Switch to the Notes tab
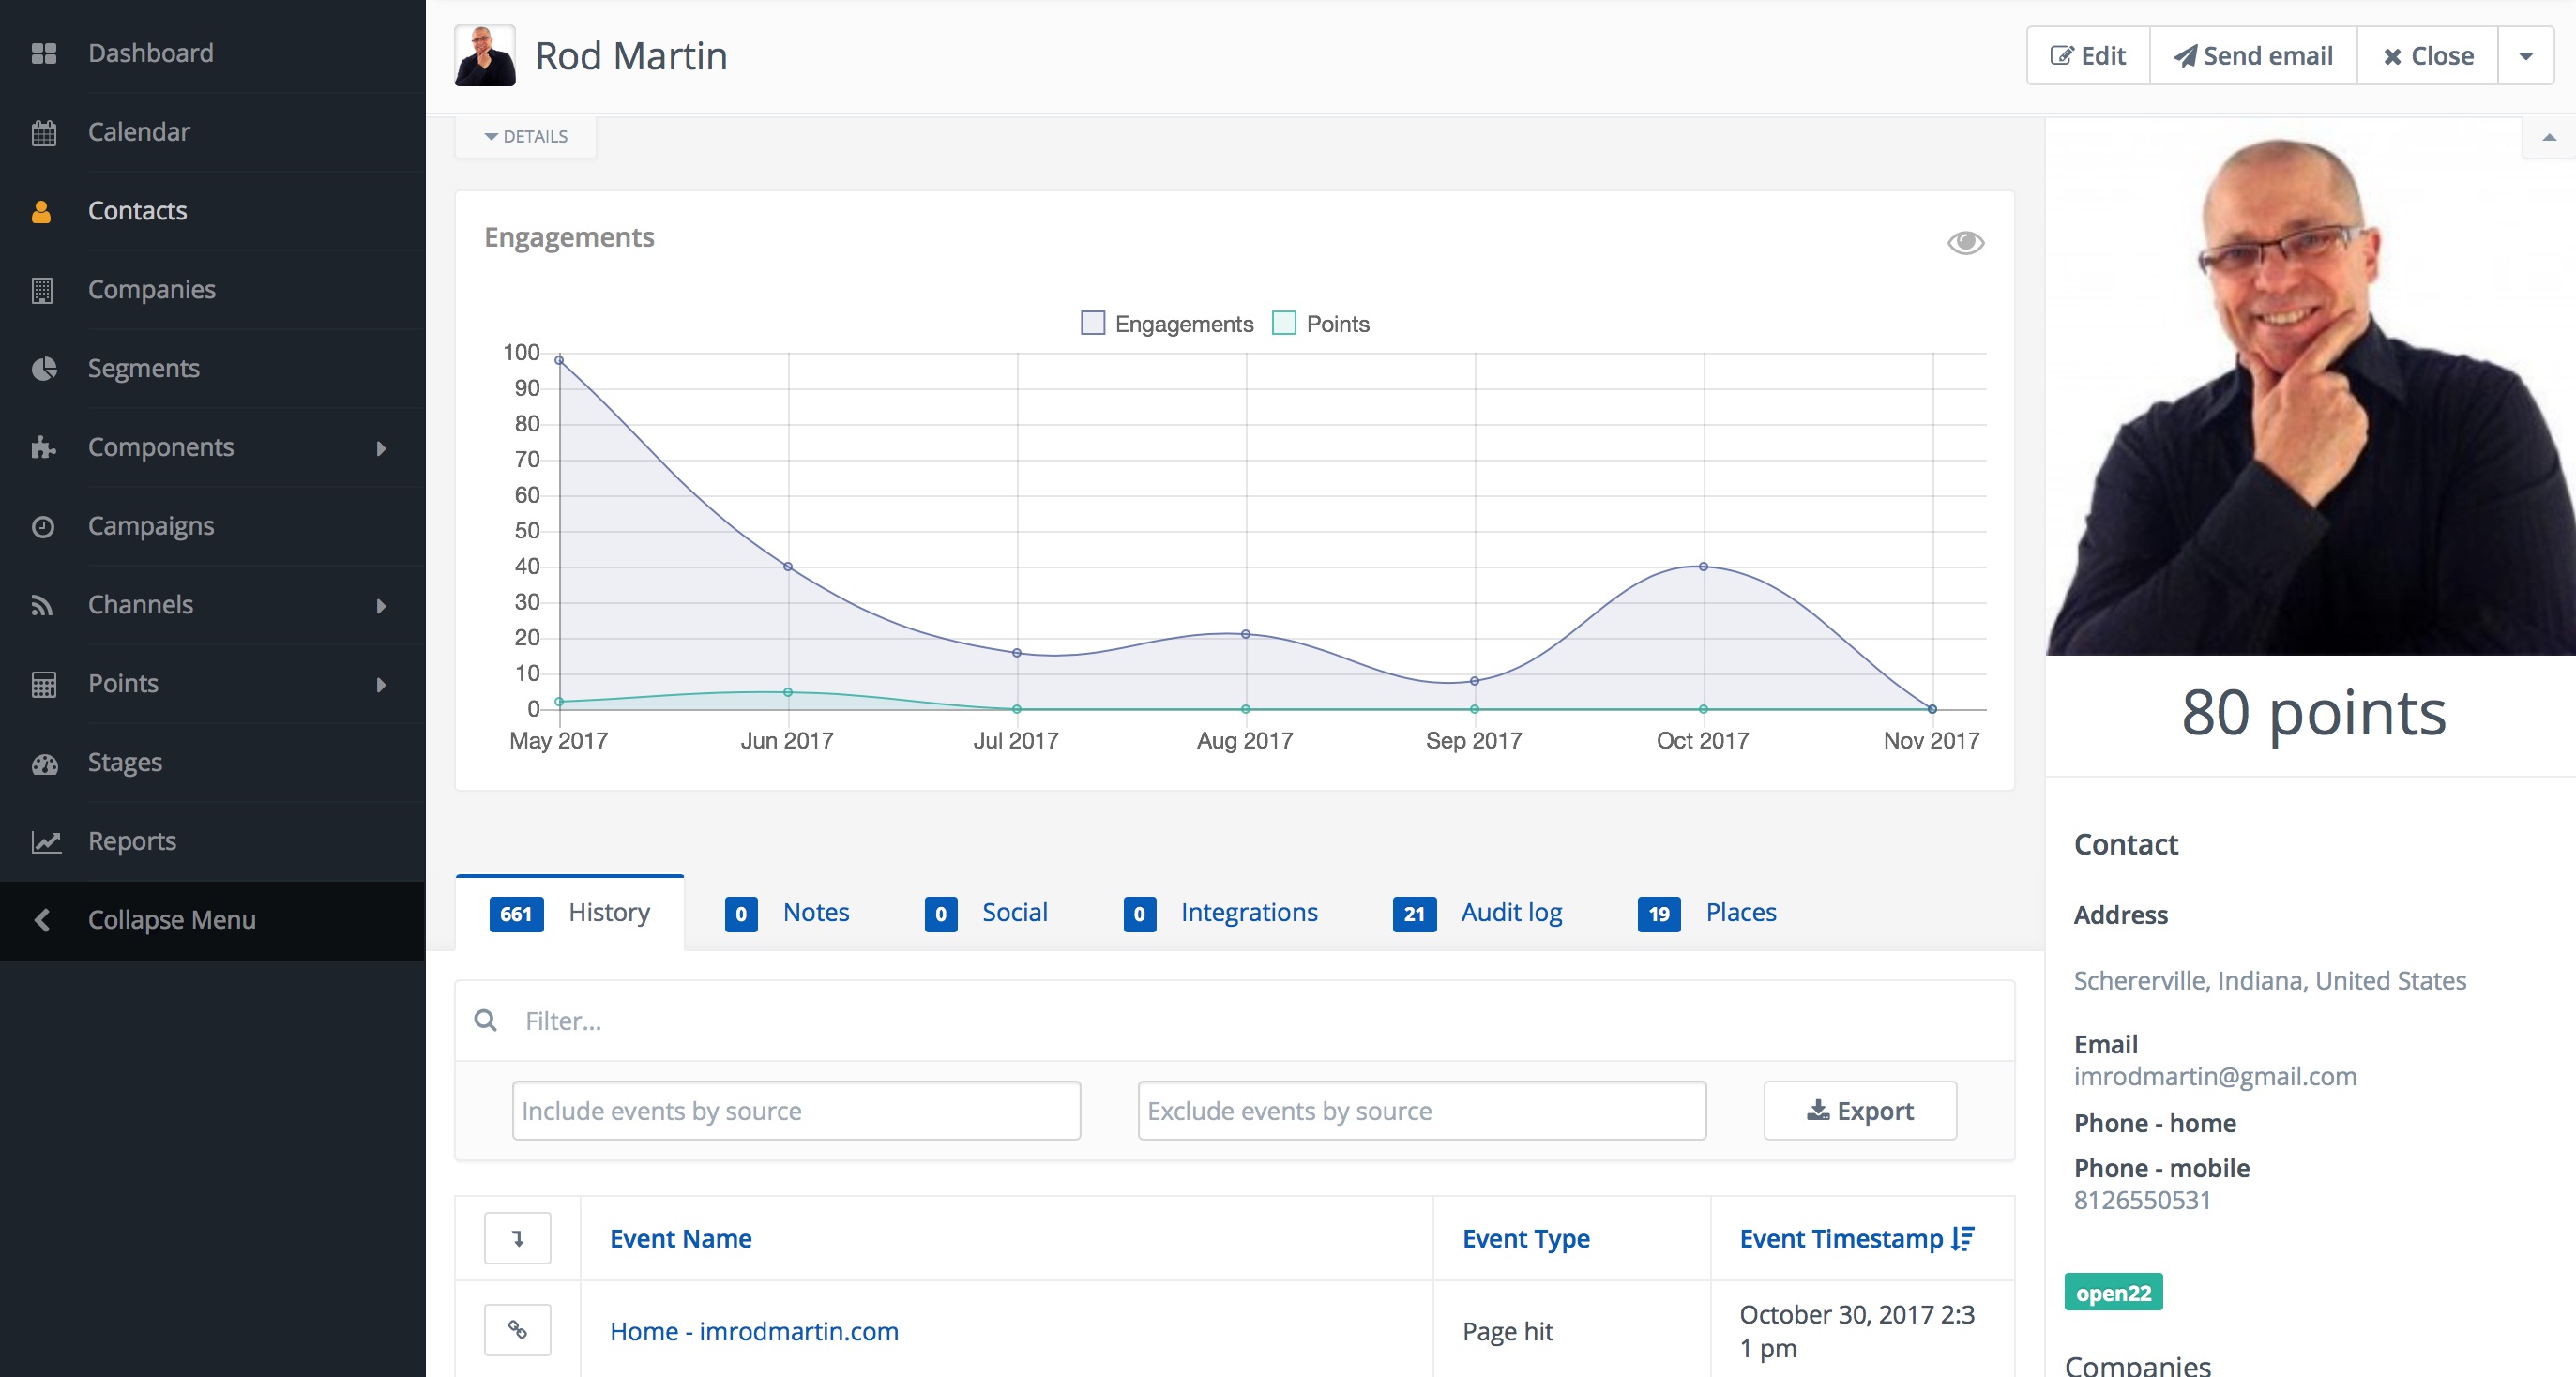The width and height of the screenshot is (2576, 1377). click(x=787, y=912)
